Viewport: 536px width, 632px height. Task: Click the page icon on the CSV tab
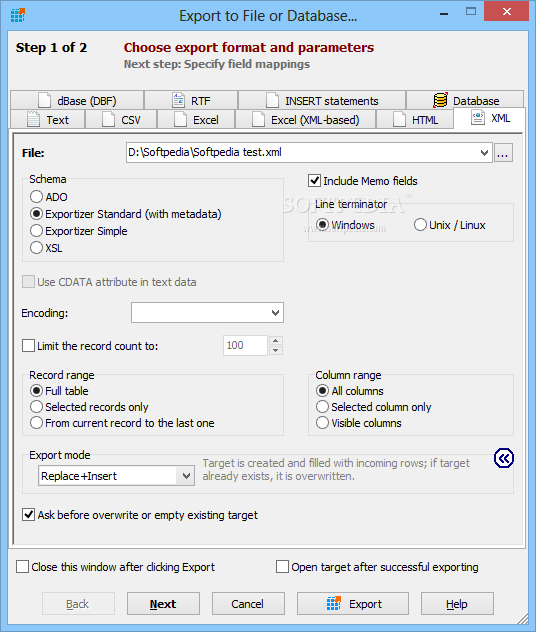click(108, 119)
